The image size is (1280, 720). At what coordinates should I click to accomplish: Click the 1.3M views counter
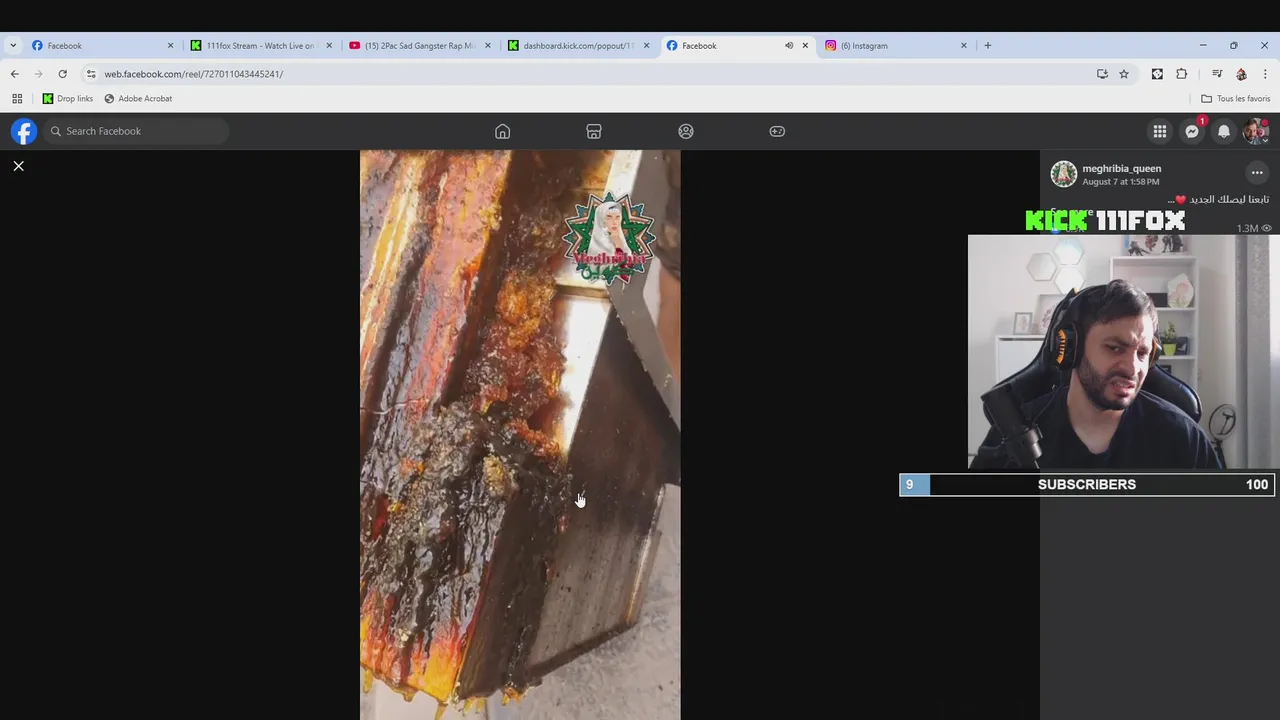click(x=1254, y=228)
